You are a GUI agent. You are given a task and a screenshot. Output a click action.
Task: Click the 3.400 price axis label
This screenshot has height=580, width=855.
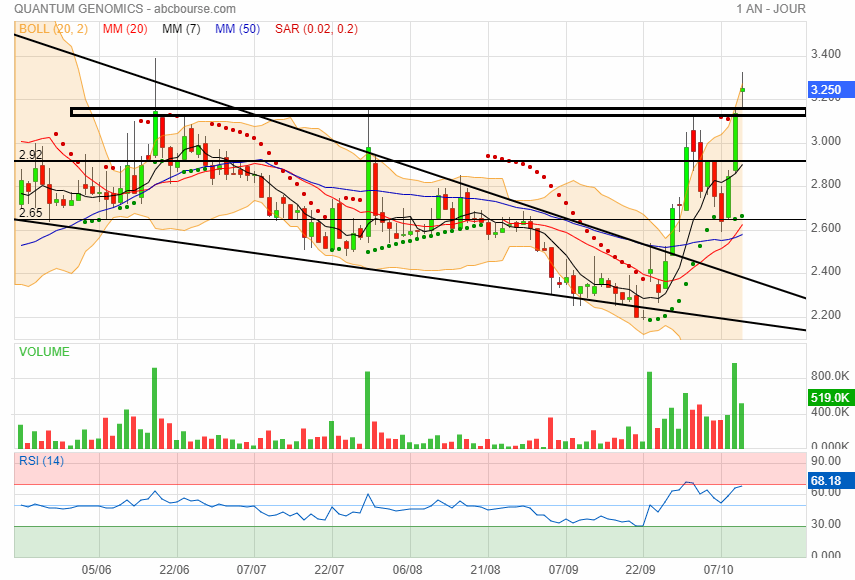826,54
